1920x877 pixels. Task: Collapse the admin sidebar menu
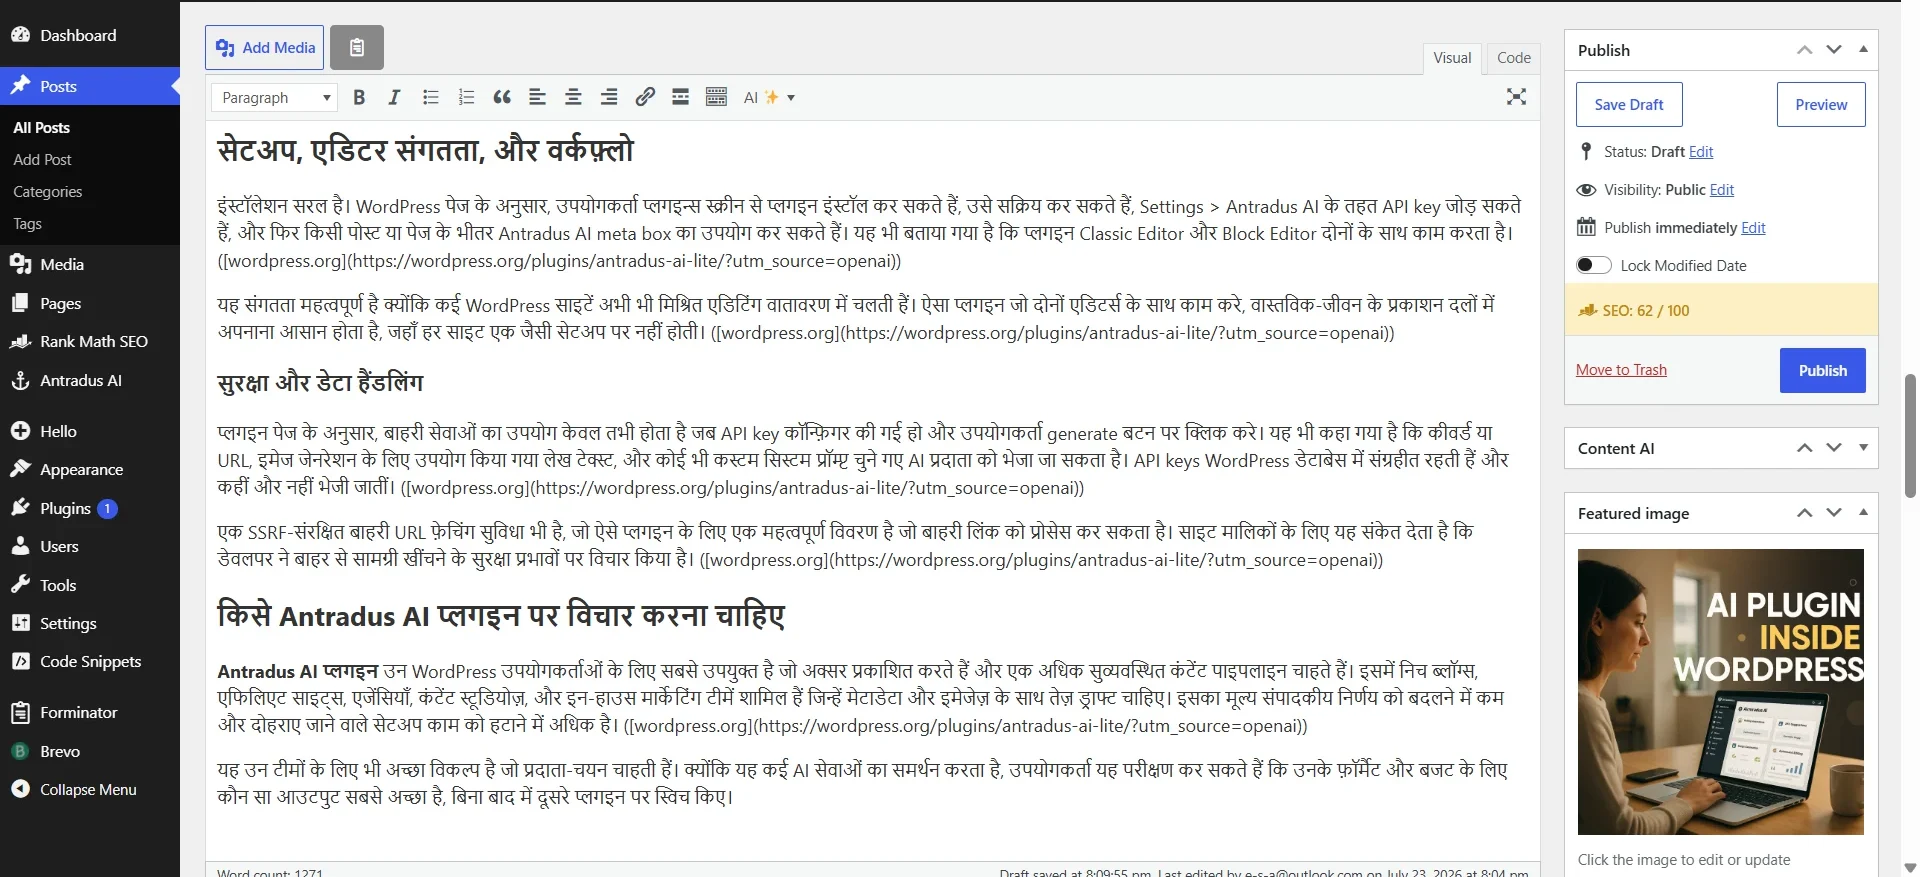(90, 789)
